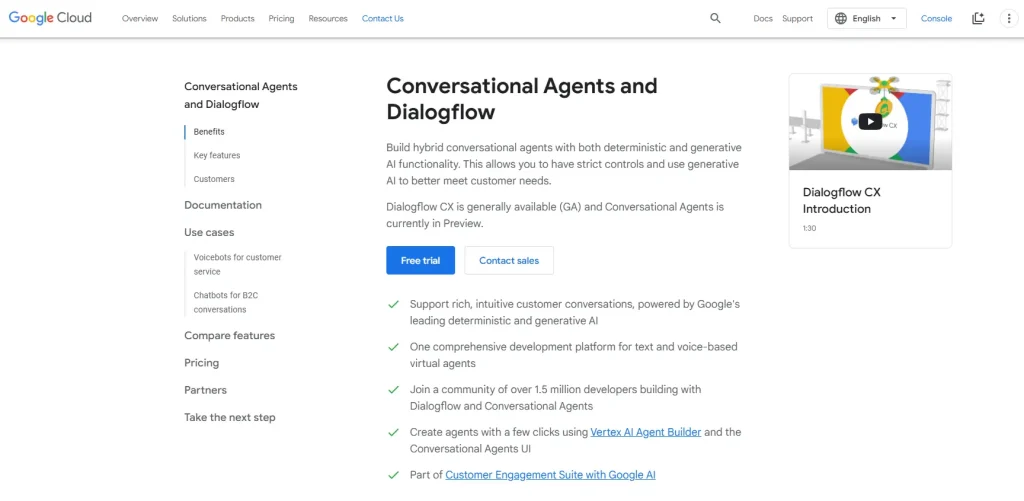Follow the Vertex AI Agent Builder link
Image resolution: width=1024 pixels, height=501 pixels.
click(646, 432)
